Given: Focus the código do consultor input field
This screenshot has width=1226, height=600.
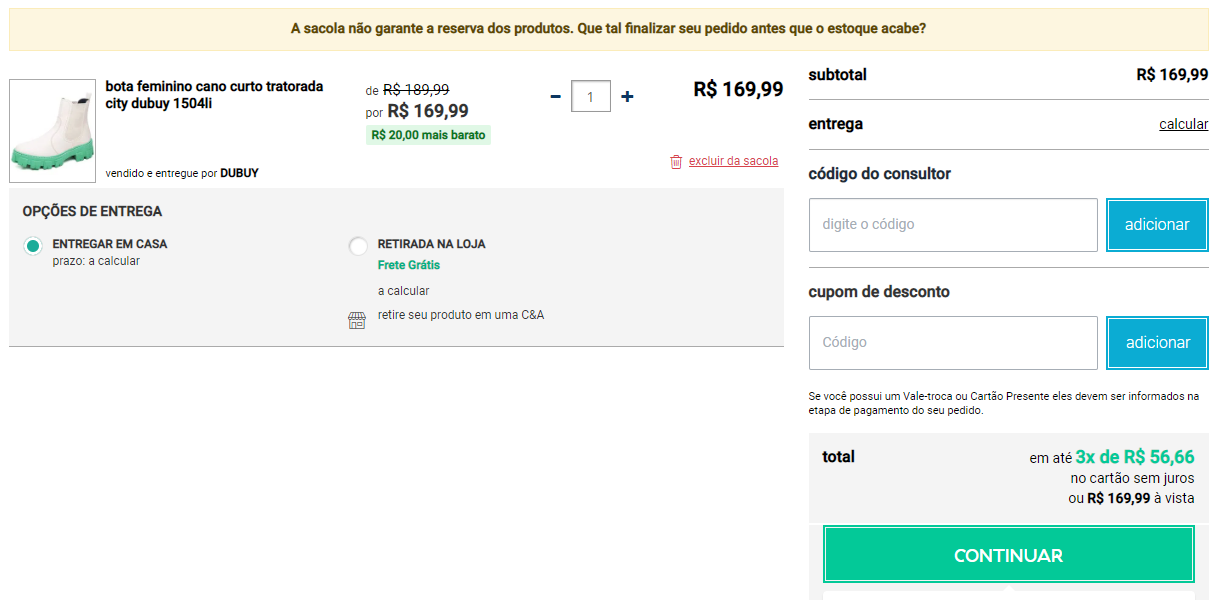Looking at the screenshot, I should (953, 225).
